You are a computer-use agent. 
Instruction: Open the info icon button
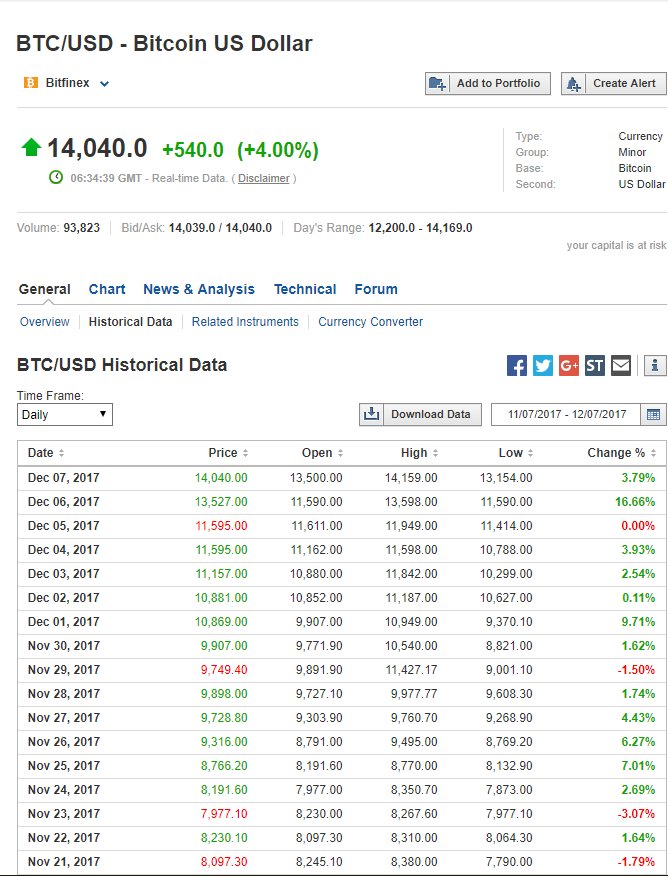click(655, 366)
